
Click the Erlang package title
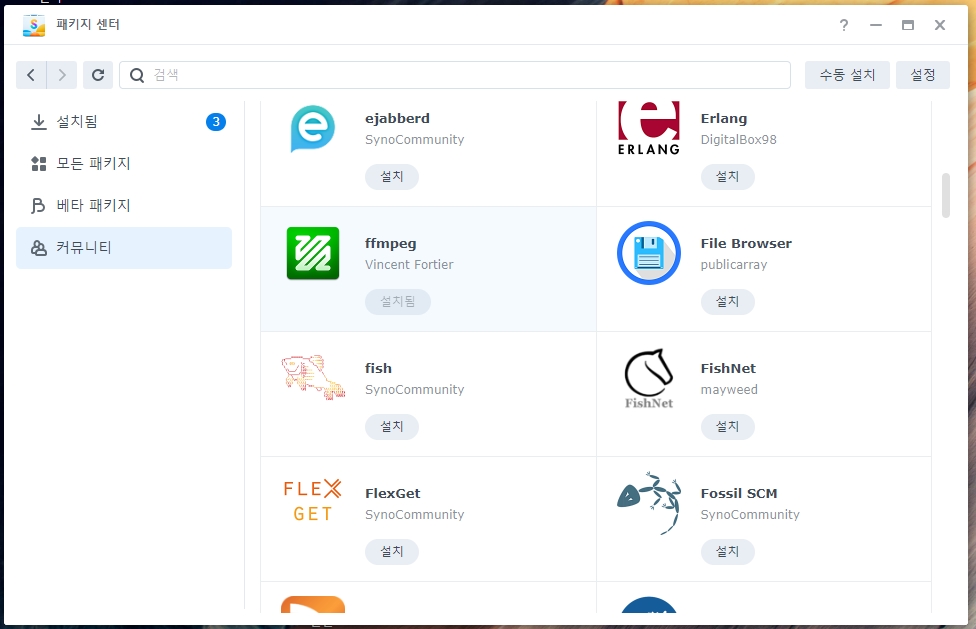pos(724,118)
